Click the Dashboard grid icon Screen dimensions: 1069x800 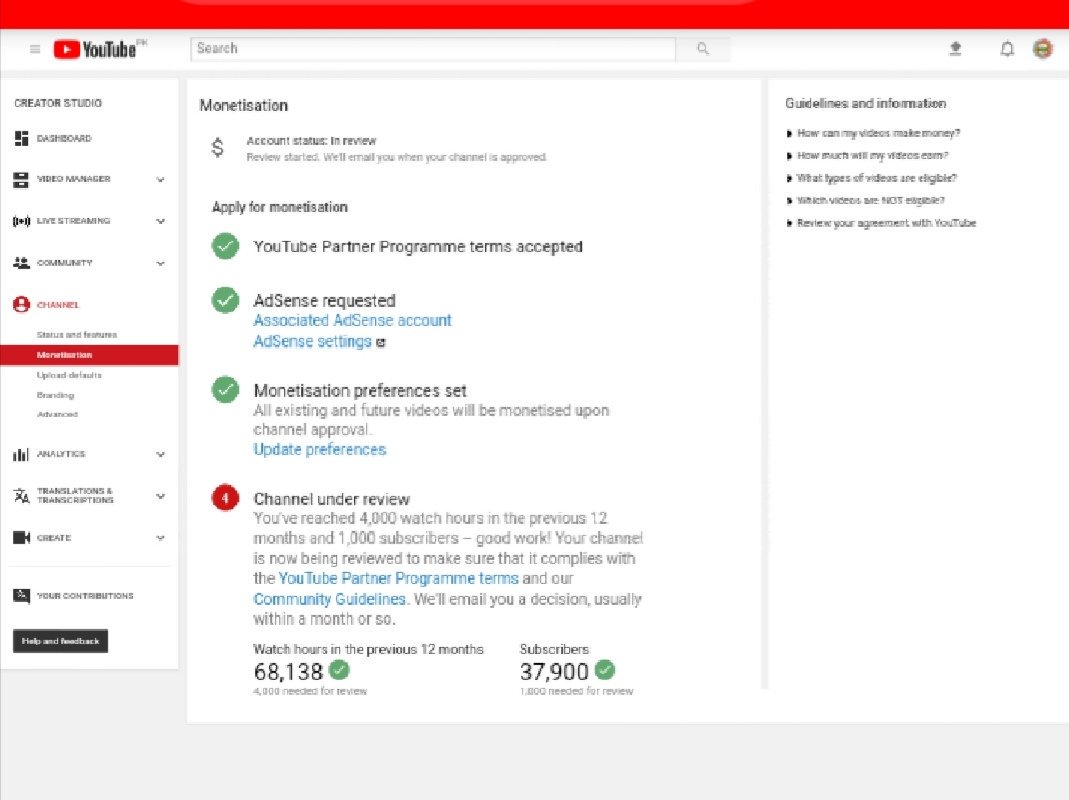[x=21, y=138]
